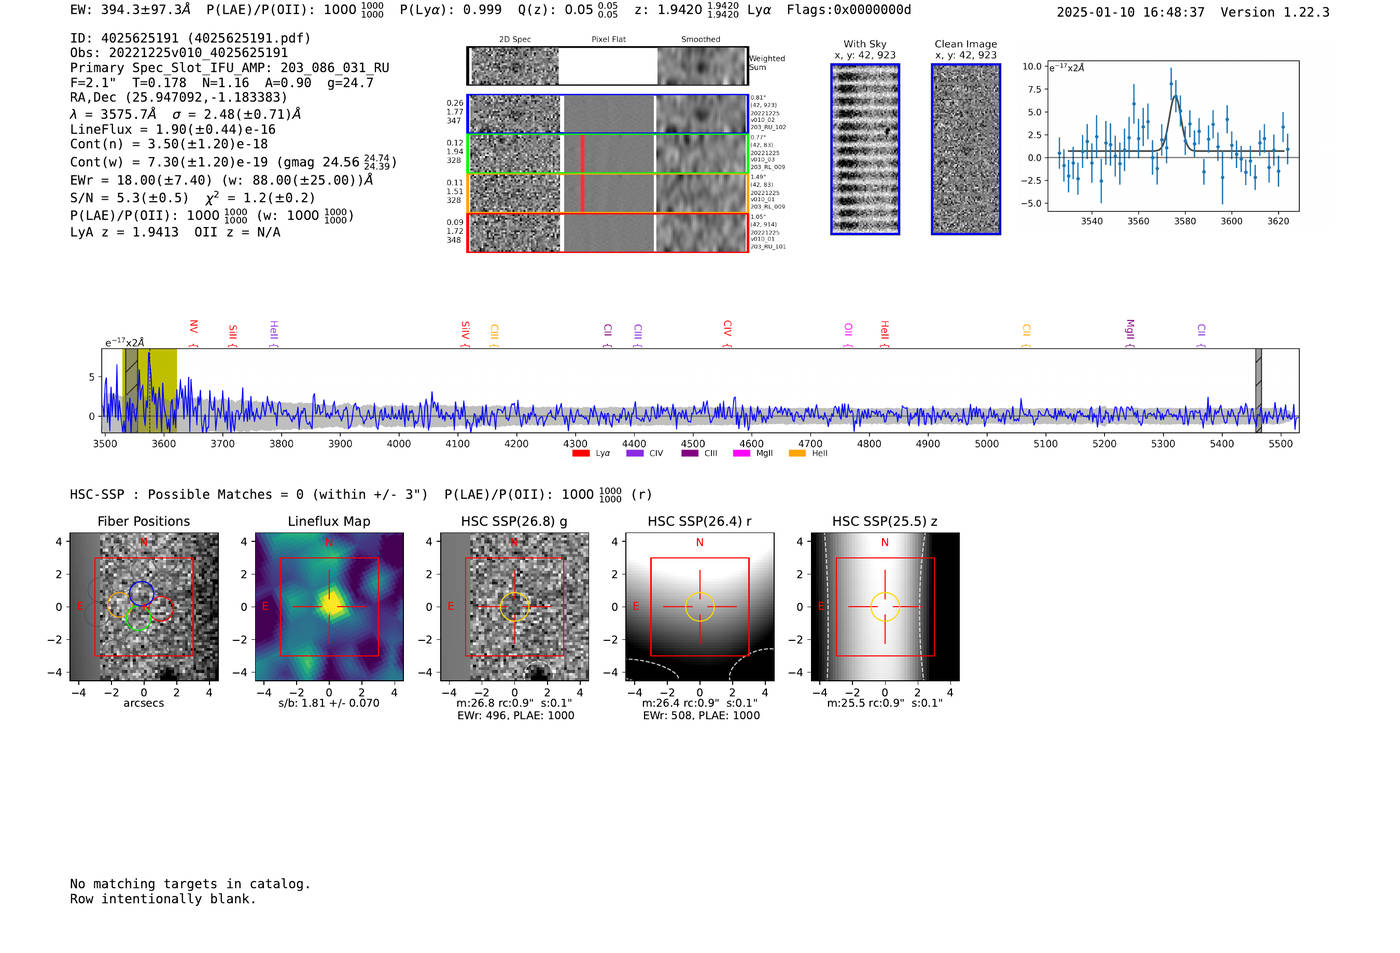
Task: Open the Lineflux Map panel
Action: pos(329,607)
